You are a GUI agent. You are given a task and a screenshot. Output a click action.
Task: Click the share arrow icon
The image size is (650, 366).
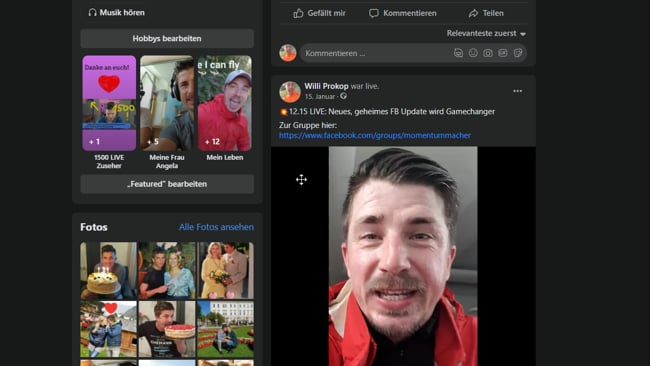coord(473,13)
